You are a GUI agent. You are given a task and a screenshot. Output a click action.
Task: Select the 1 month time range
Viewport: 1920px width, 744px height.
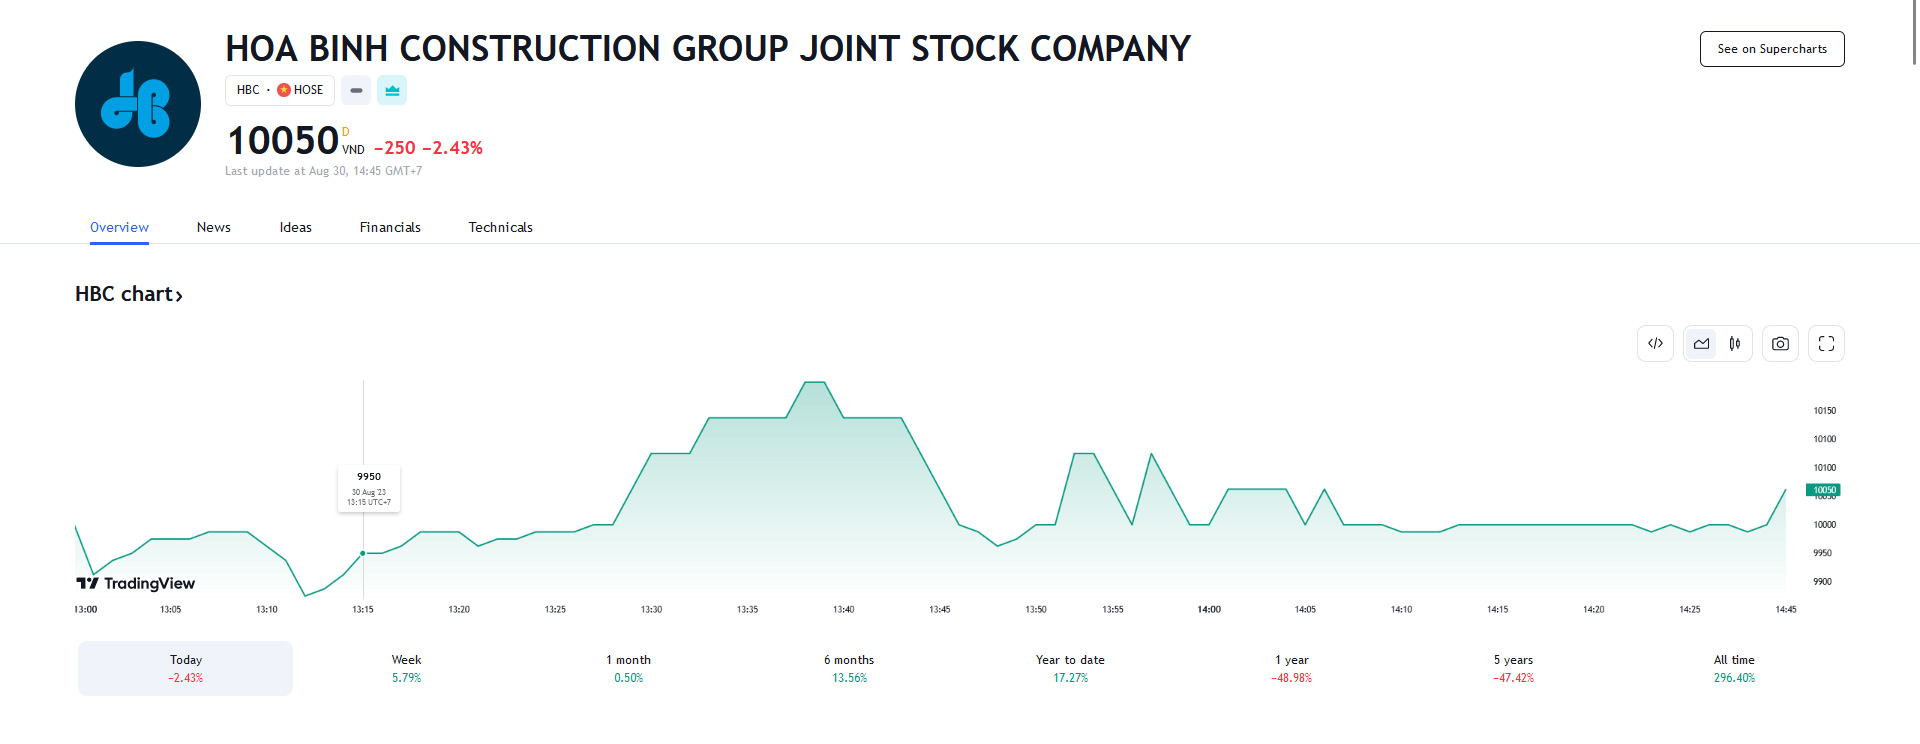628,668
